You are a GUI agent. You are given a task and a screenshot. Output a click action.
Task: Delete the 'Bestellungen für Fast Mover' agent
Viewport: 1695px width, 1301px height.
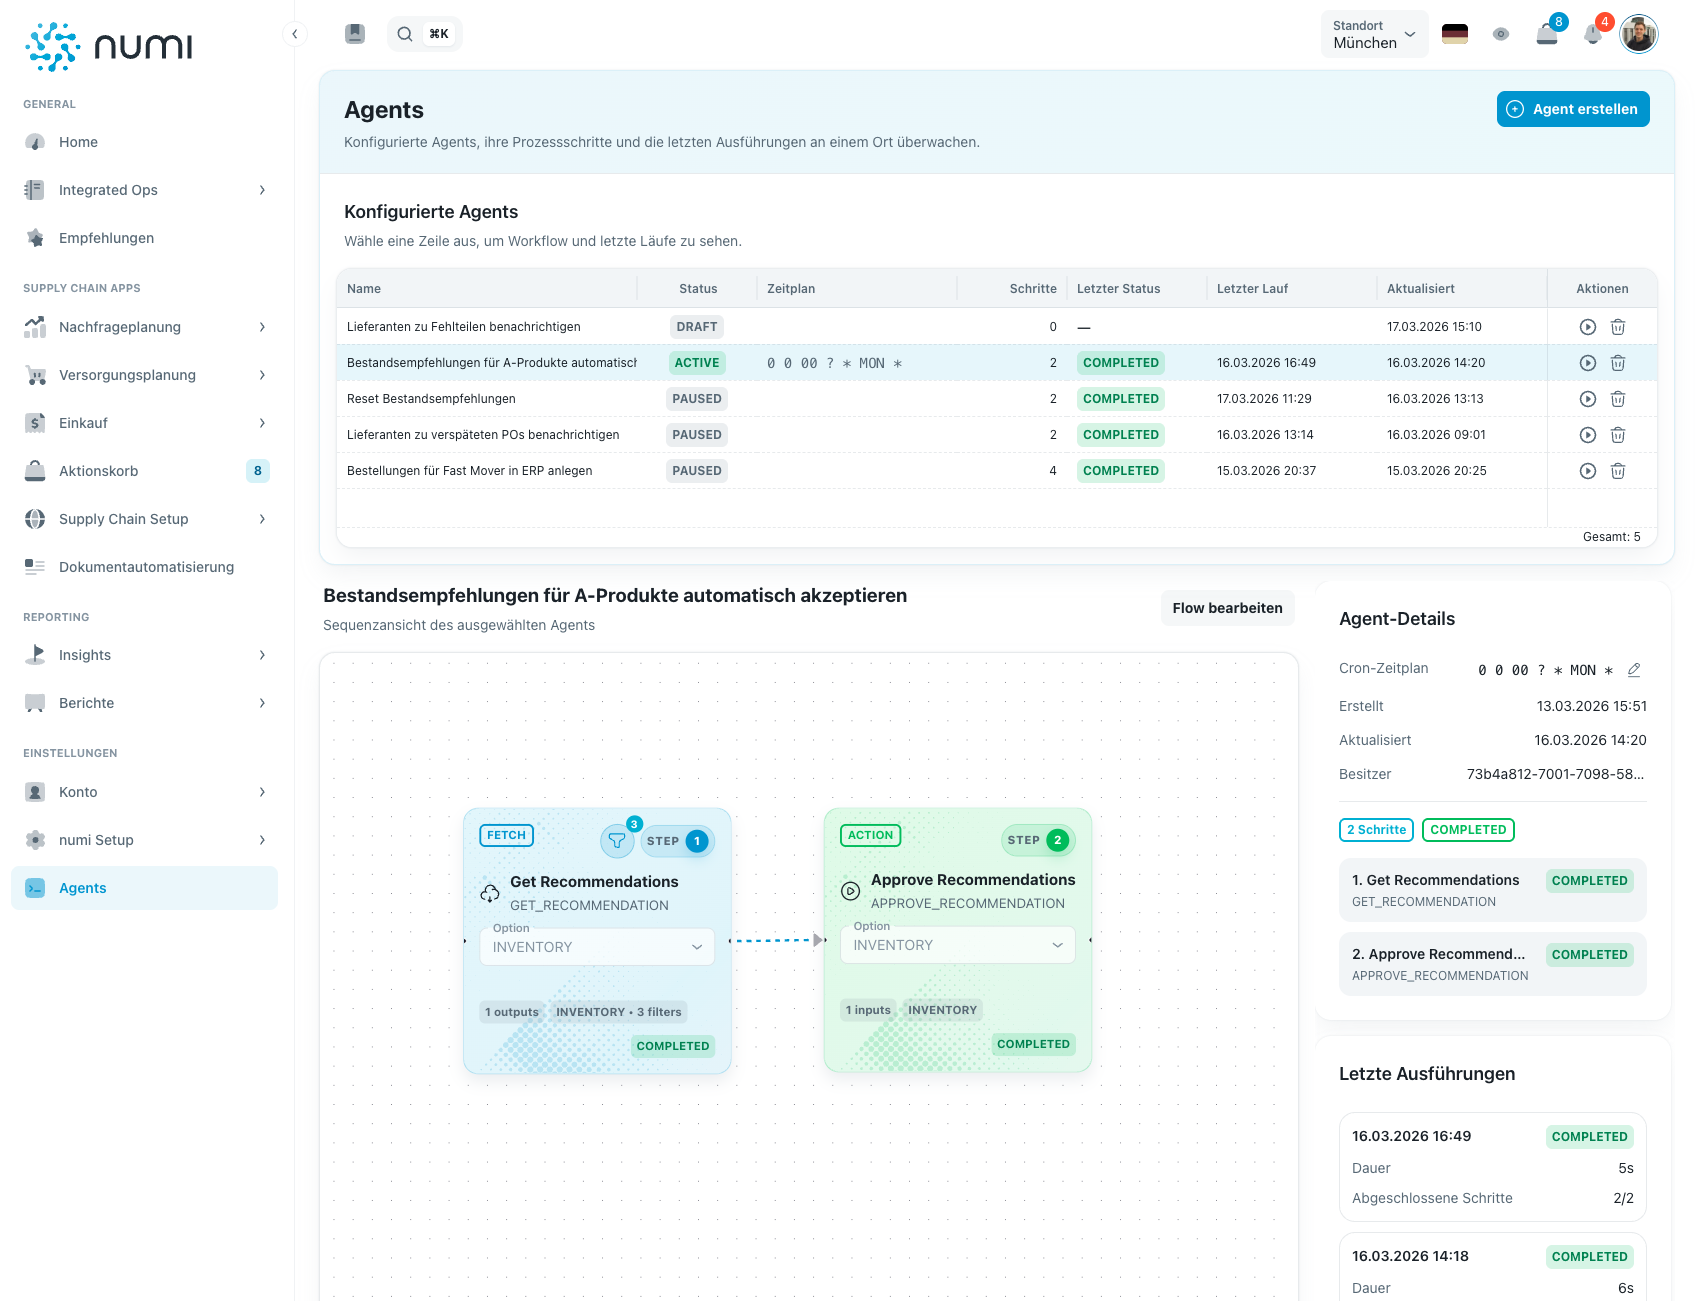(1617, 471)
